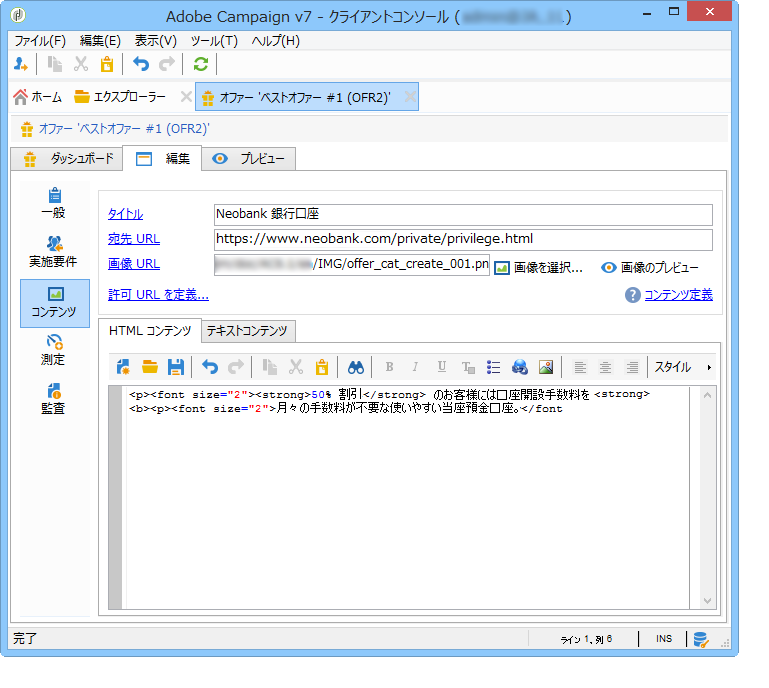Click the 許可 URL を定義... link
769x688 pixels.
pos(158,295)
